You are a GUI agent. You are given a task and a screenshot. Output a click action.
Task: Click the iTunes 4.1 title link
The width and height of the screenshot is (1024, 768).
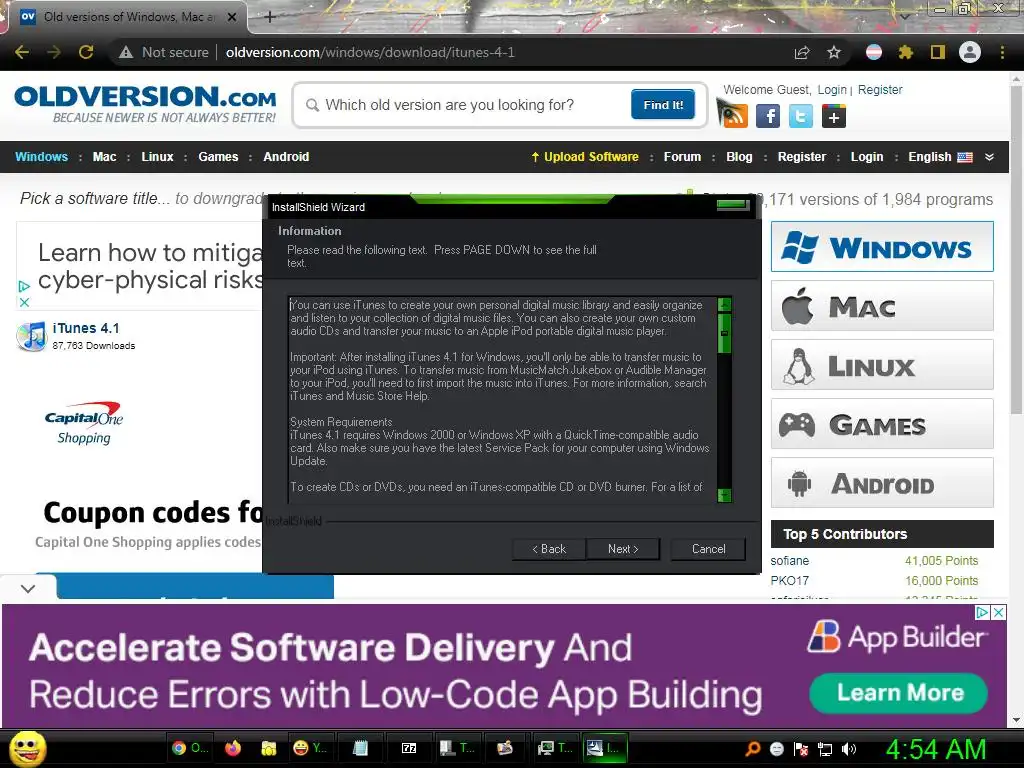pyautogui.click(x=86, y=328)
